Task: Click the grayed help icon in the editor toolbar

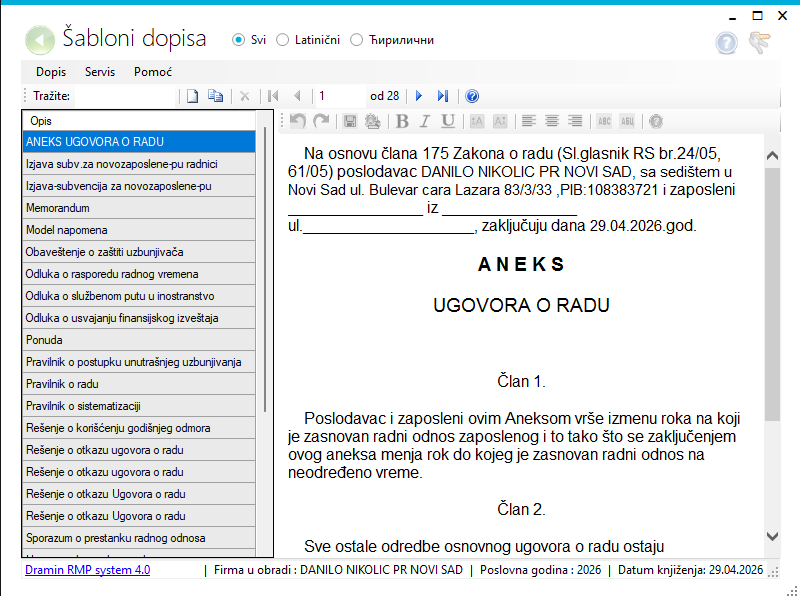Action: point(656,121)
